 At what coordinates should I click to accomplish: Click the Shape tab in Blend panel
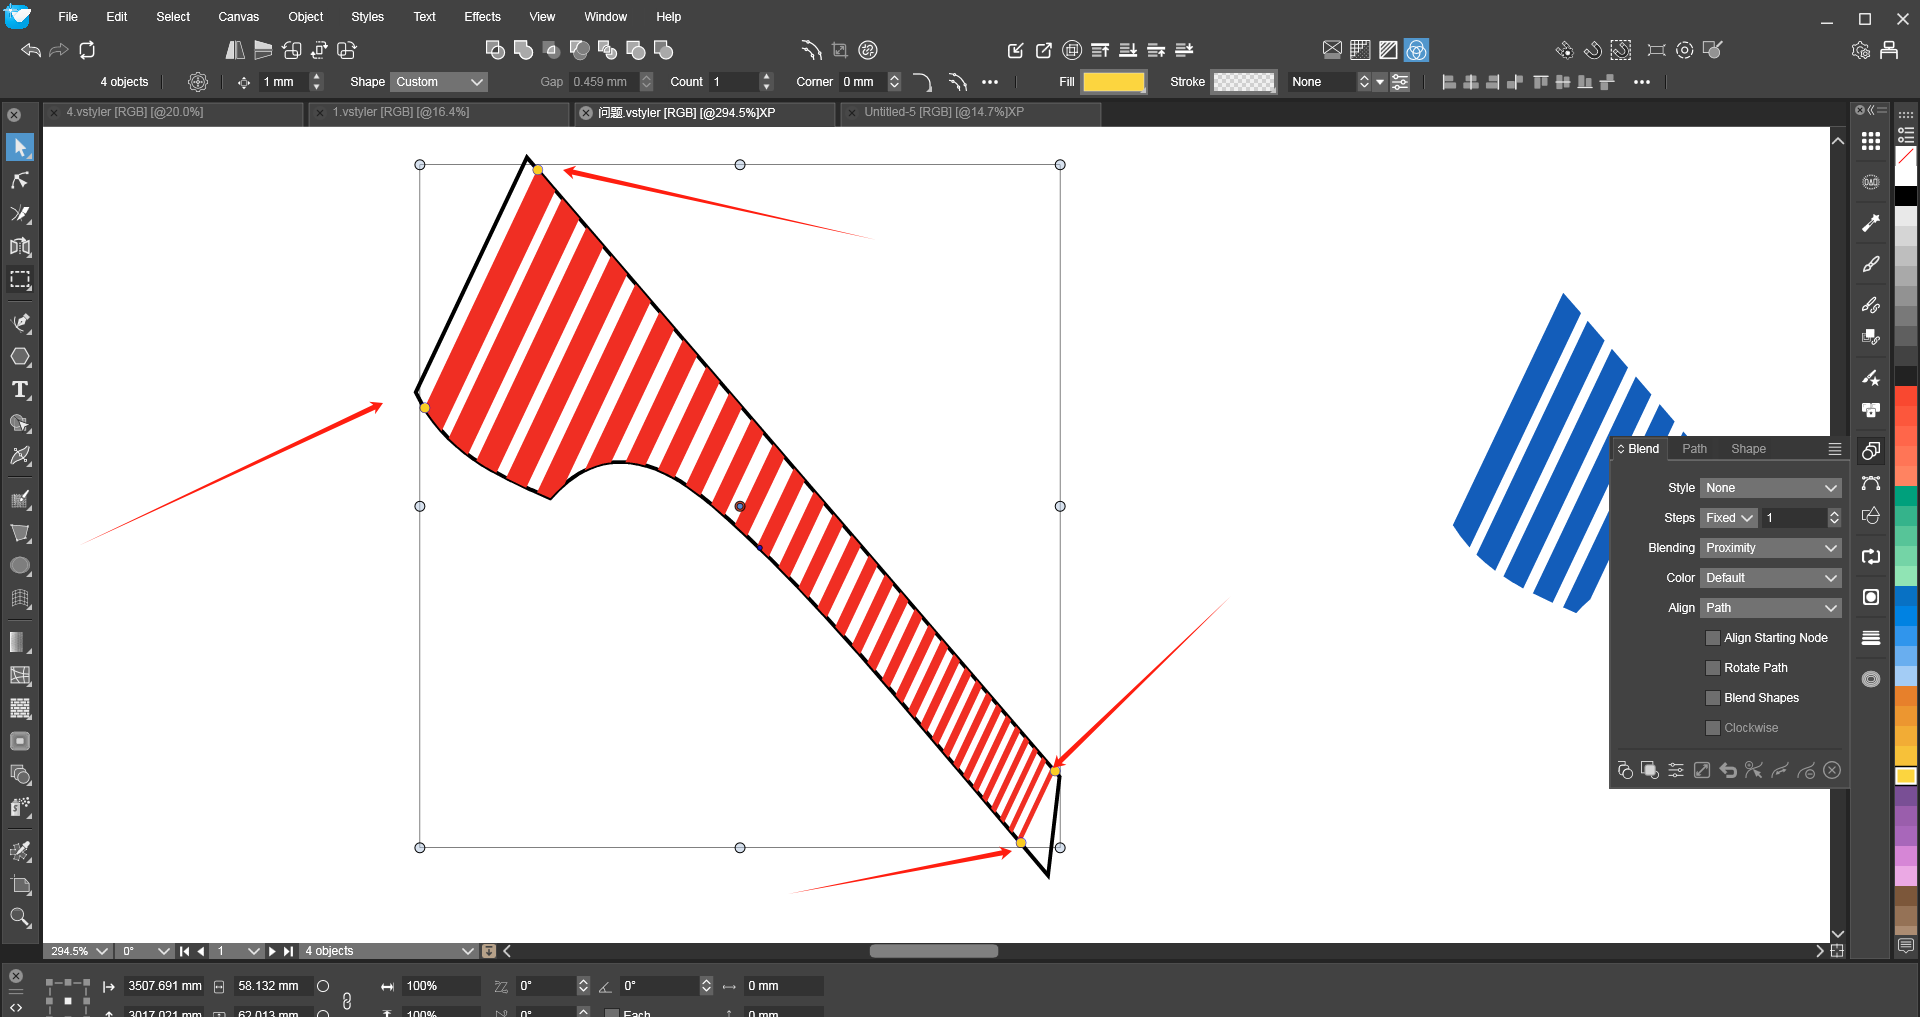click(x=1748, y=449)
